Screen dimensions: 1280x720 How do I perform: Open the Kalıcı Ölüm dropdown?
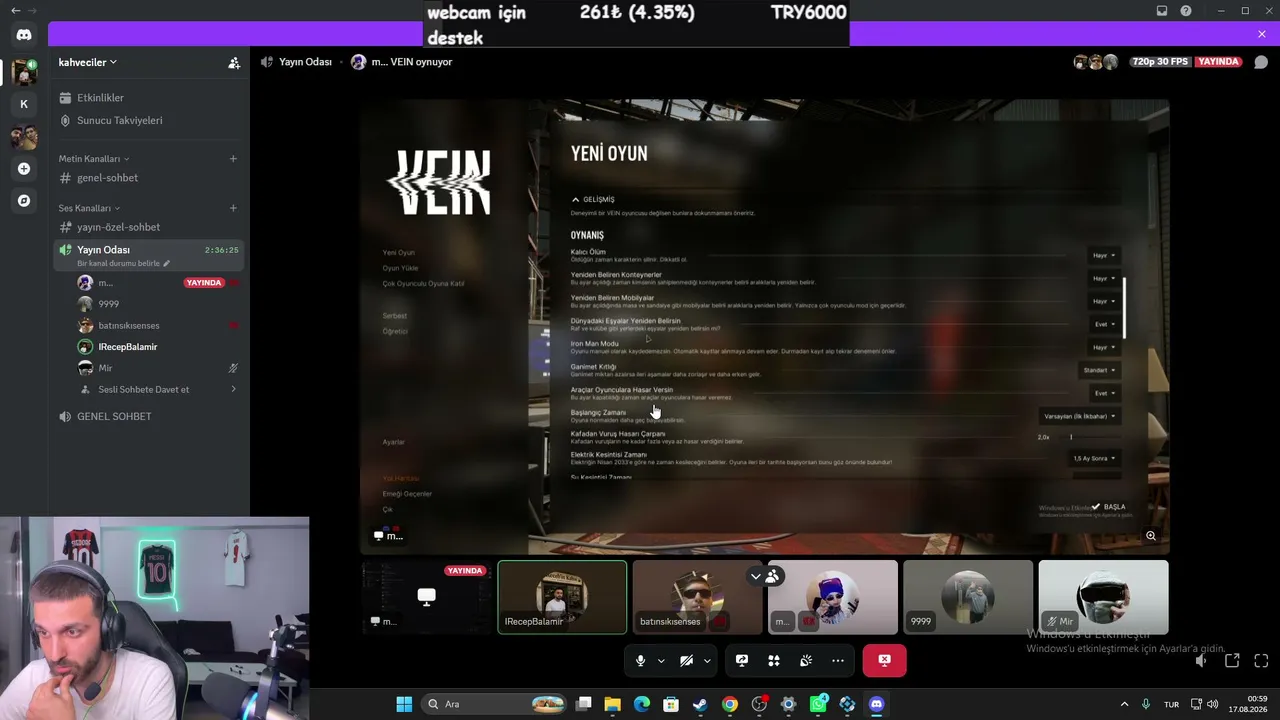coord(1104,255)
